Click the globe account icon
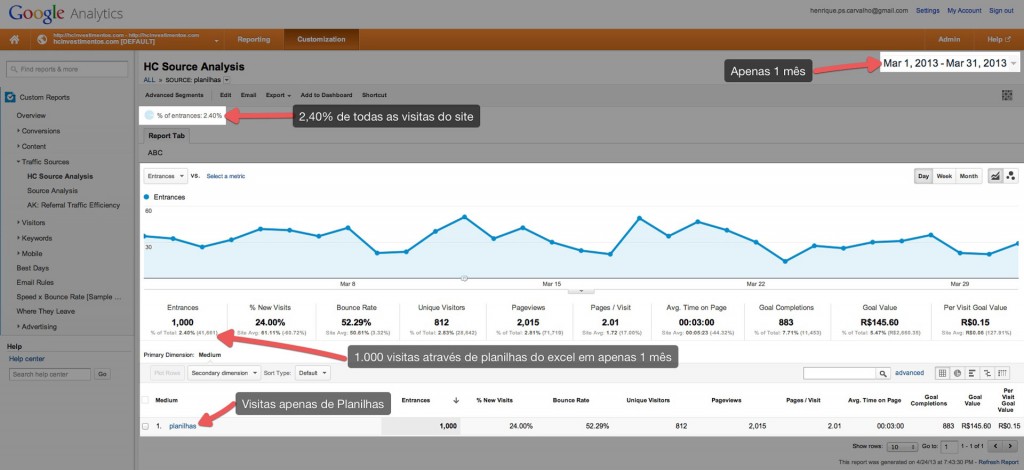The image size is (1024, 470). [42, 40]
